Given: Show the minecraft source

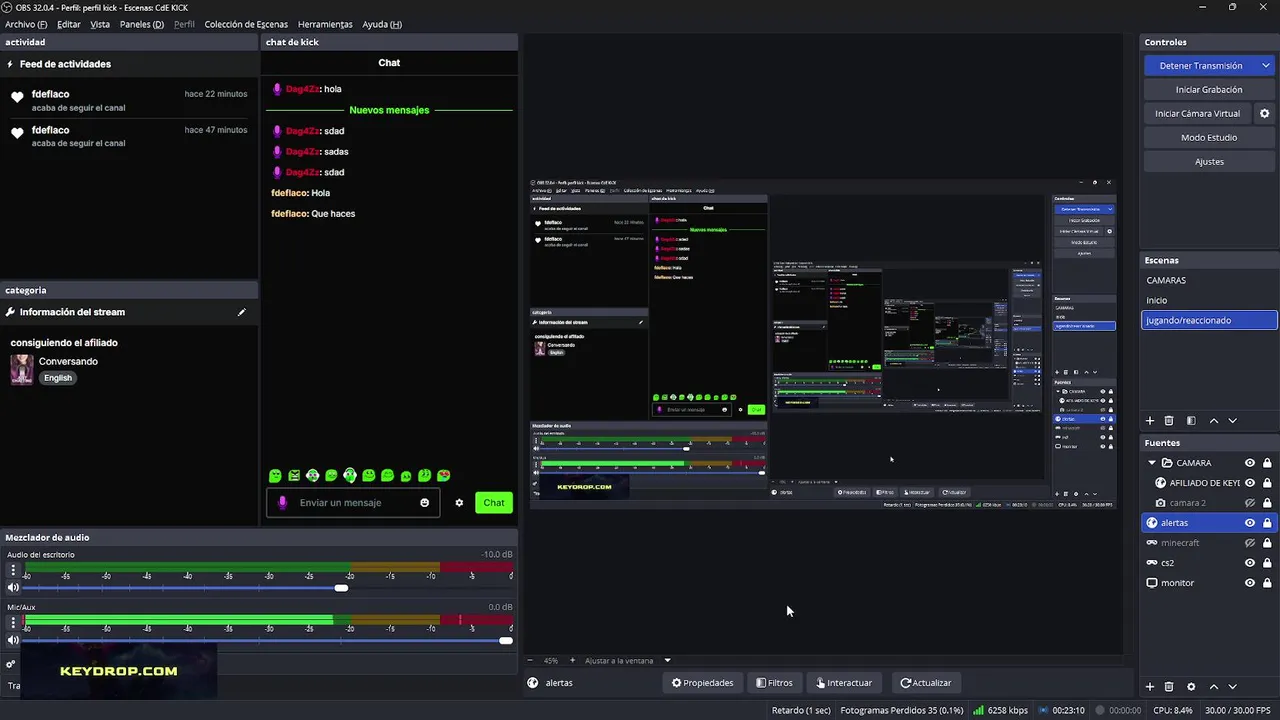Looking at the screenshot, I should 1249,543.
